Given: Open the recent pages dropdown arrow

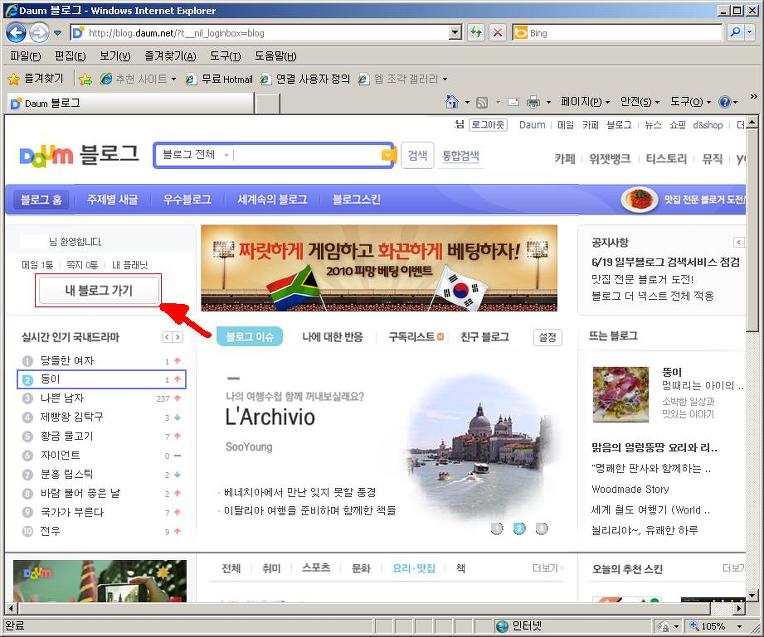Looking at the screenshot, I should [57, 33].
